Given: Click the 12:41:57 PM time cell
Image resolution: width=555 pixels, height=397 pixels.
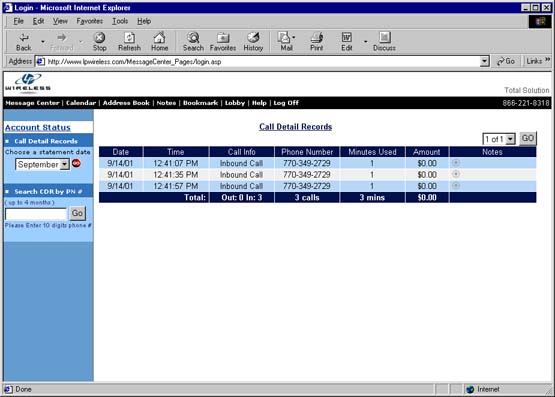Looking at the screenshot, I should (176, 186).
